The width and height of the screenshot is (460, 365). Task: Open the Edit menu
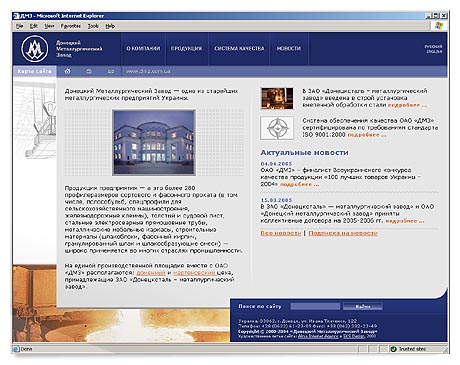34,26
